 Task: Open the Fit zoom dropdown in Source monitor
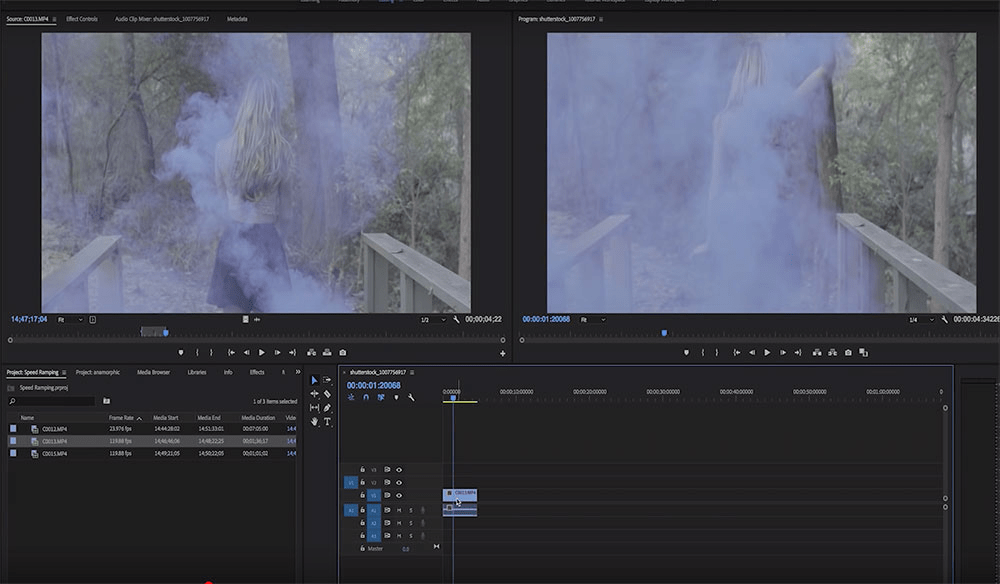(66, 320)
